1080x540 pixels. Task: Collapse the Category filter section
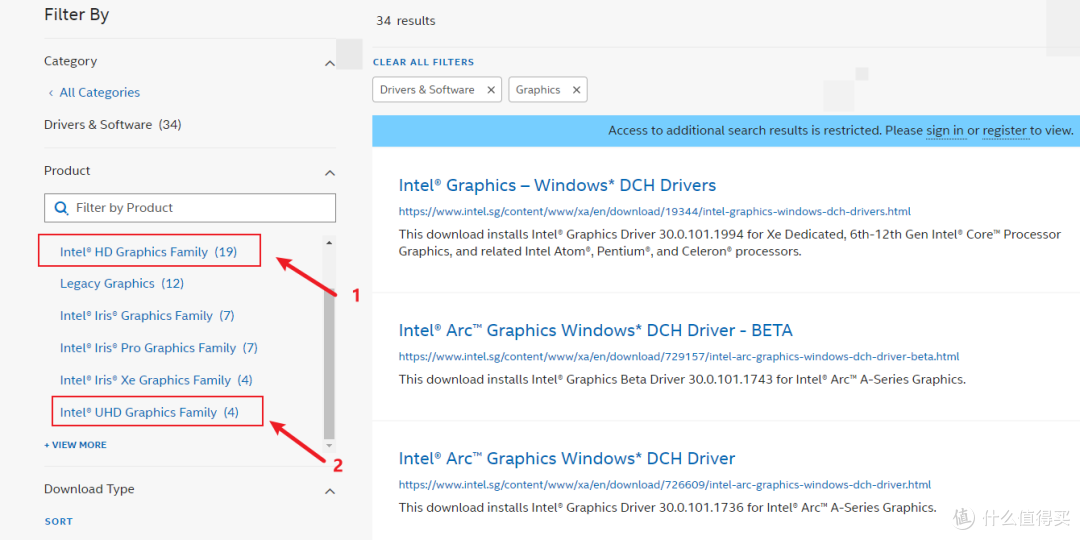coord(330,64)
